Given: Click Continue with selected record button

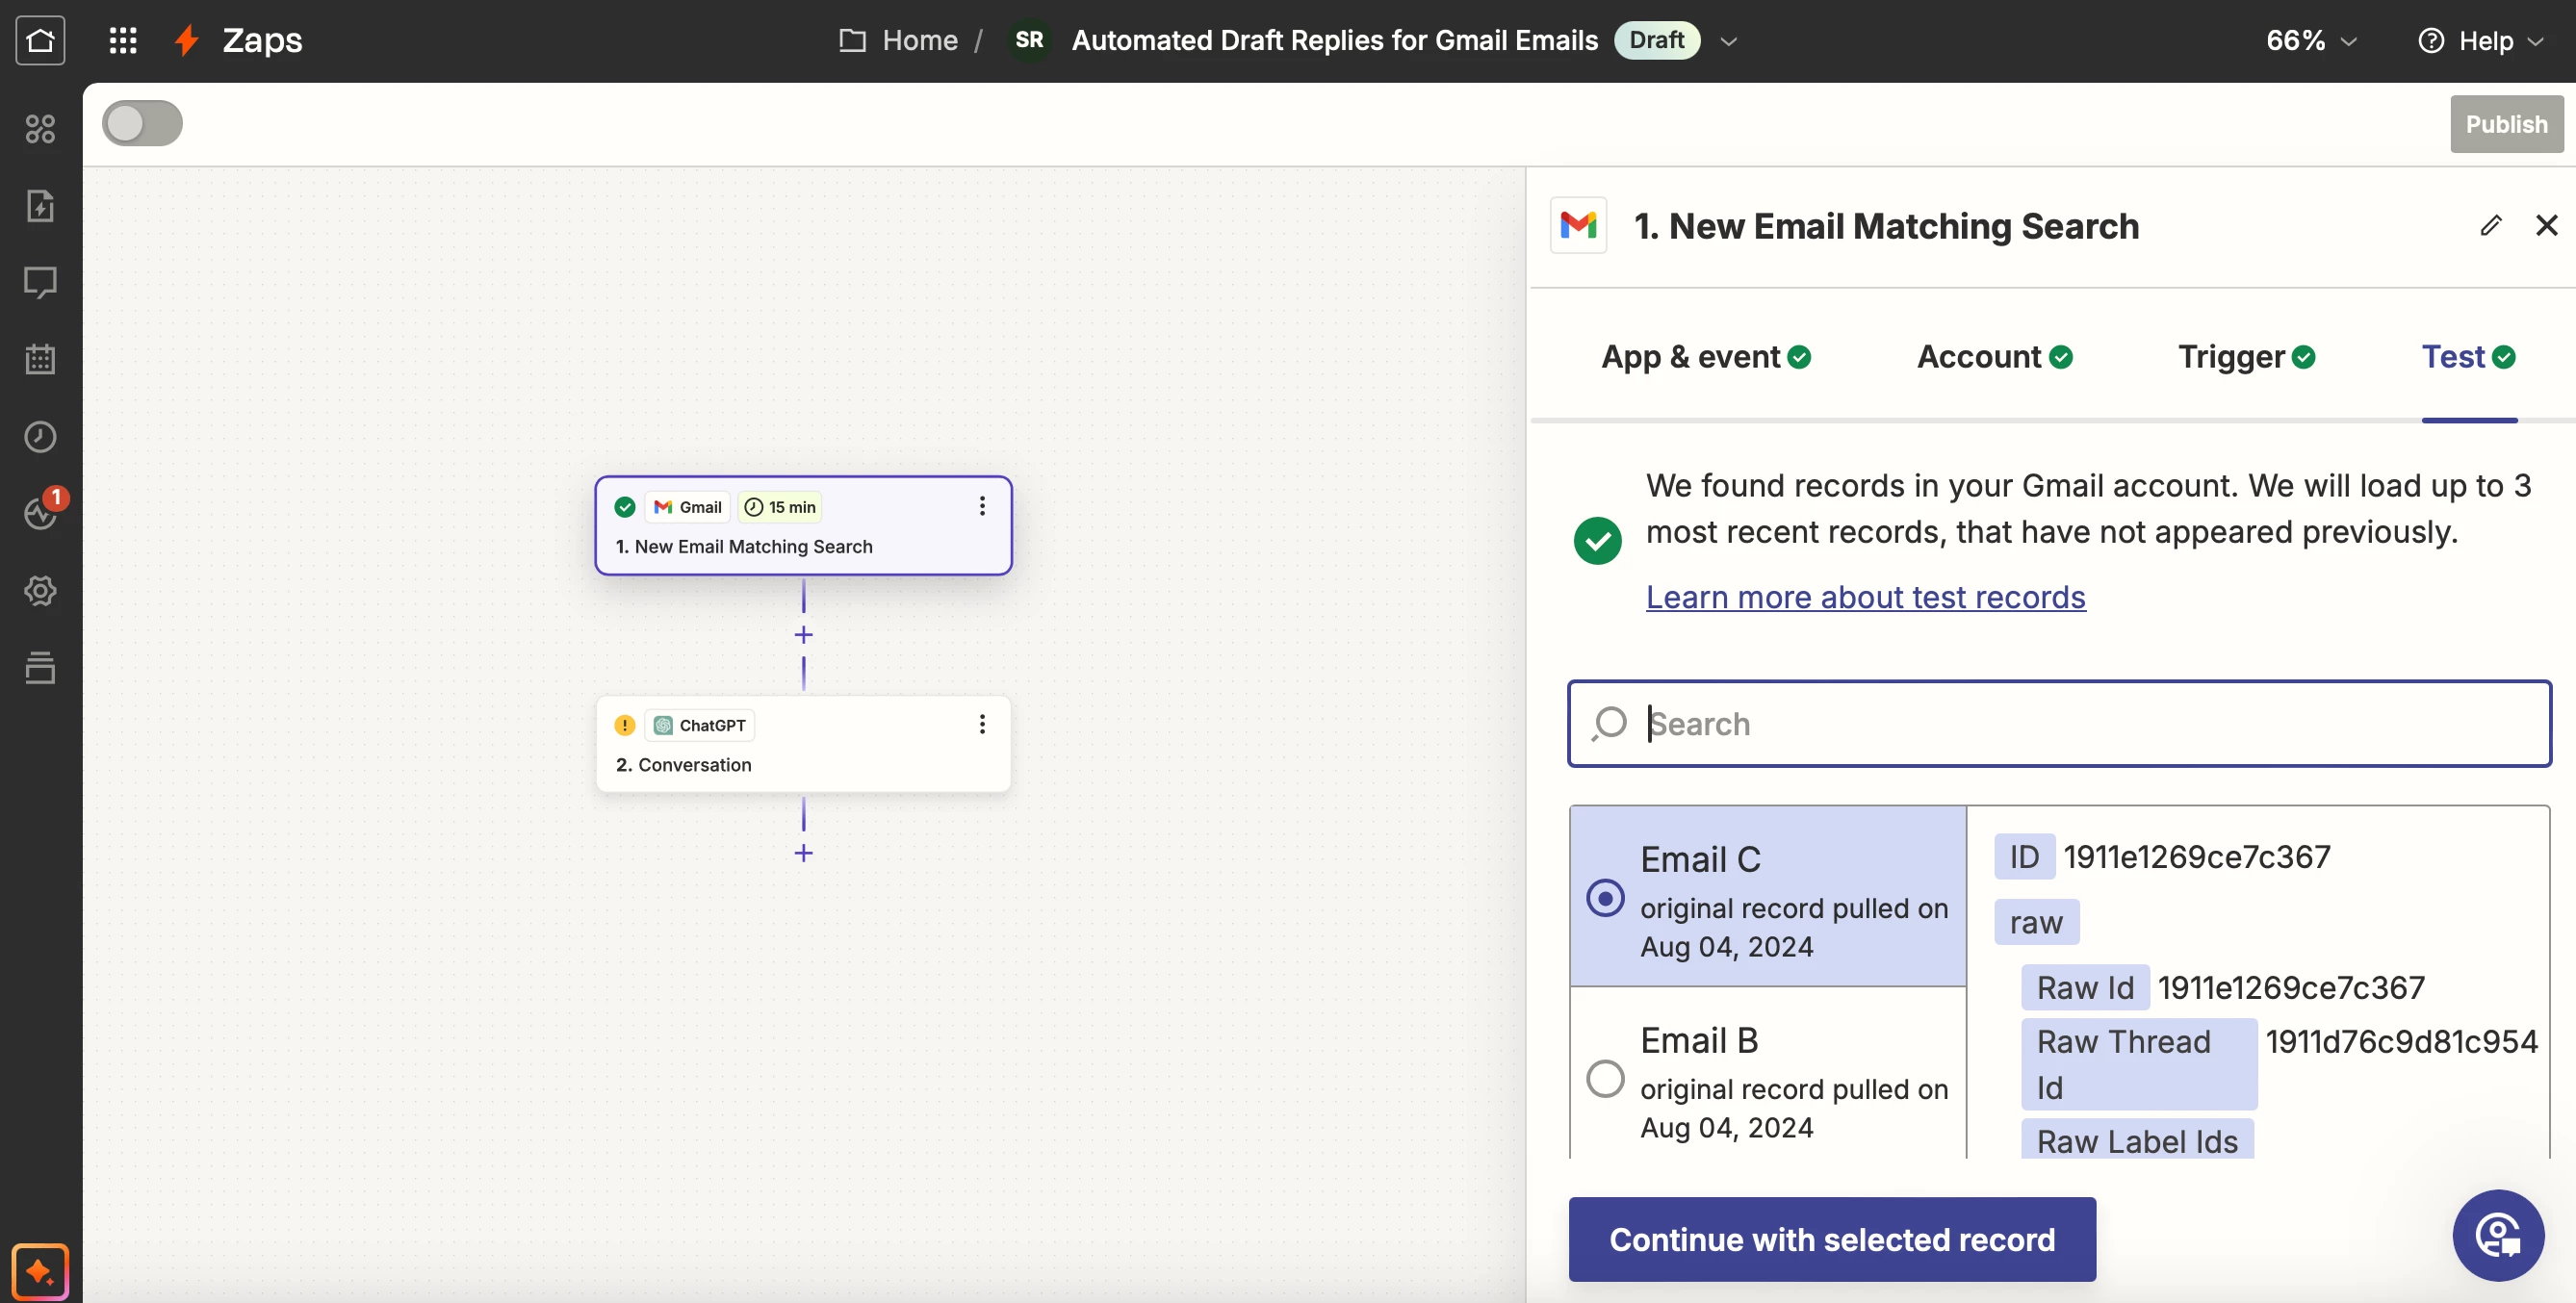Looking at the screenshot, I should tap(1831, 1240).
